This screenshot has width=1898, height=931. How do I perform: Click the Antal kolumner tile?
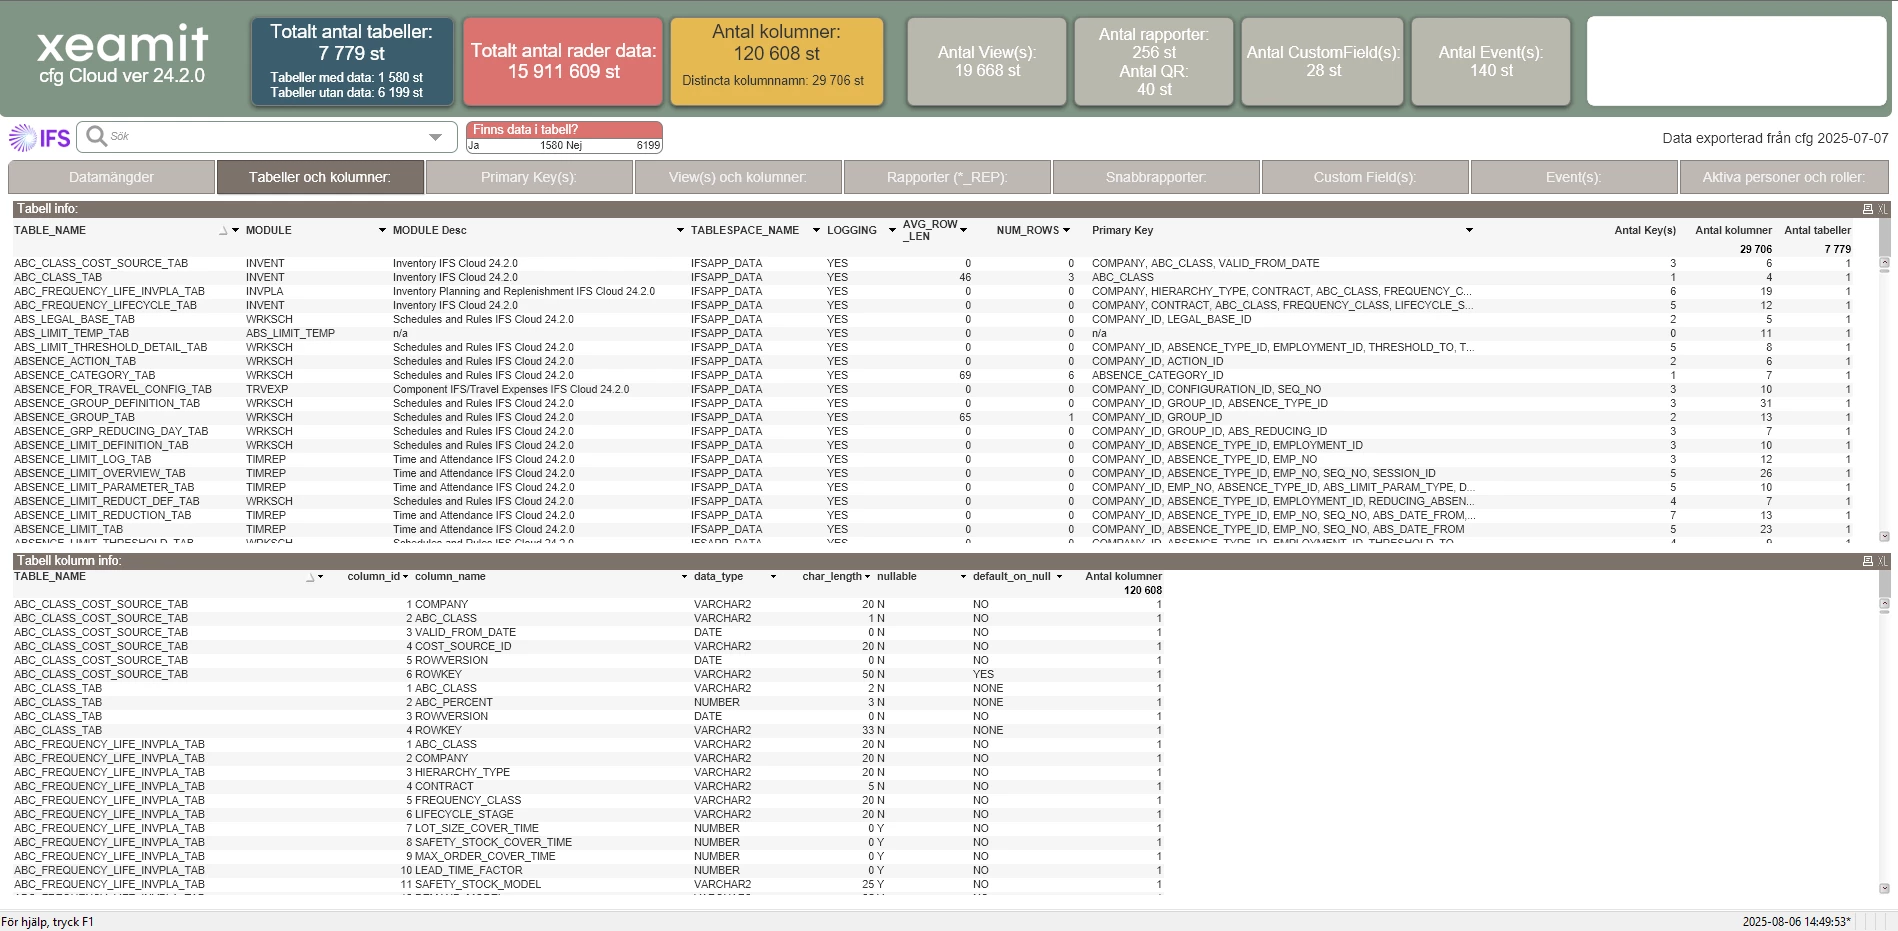[776, 61]
